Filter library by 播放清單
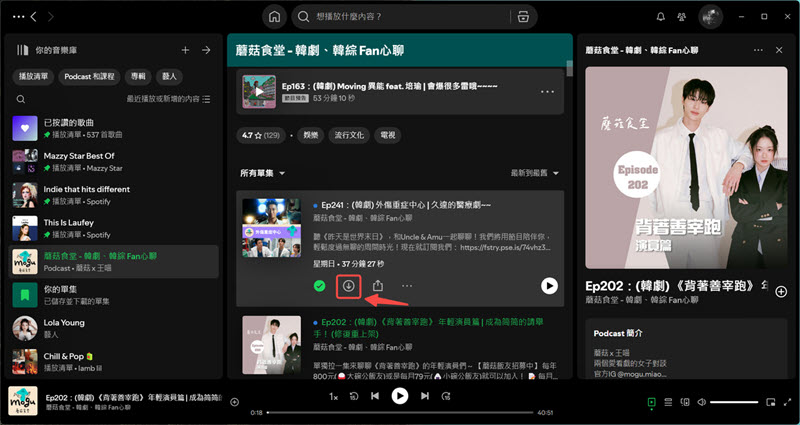The image size is (800, 425). pyautogui.click(x=33, y=77)
